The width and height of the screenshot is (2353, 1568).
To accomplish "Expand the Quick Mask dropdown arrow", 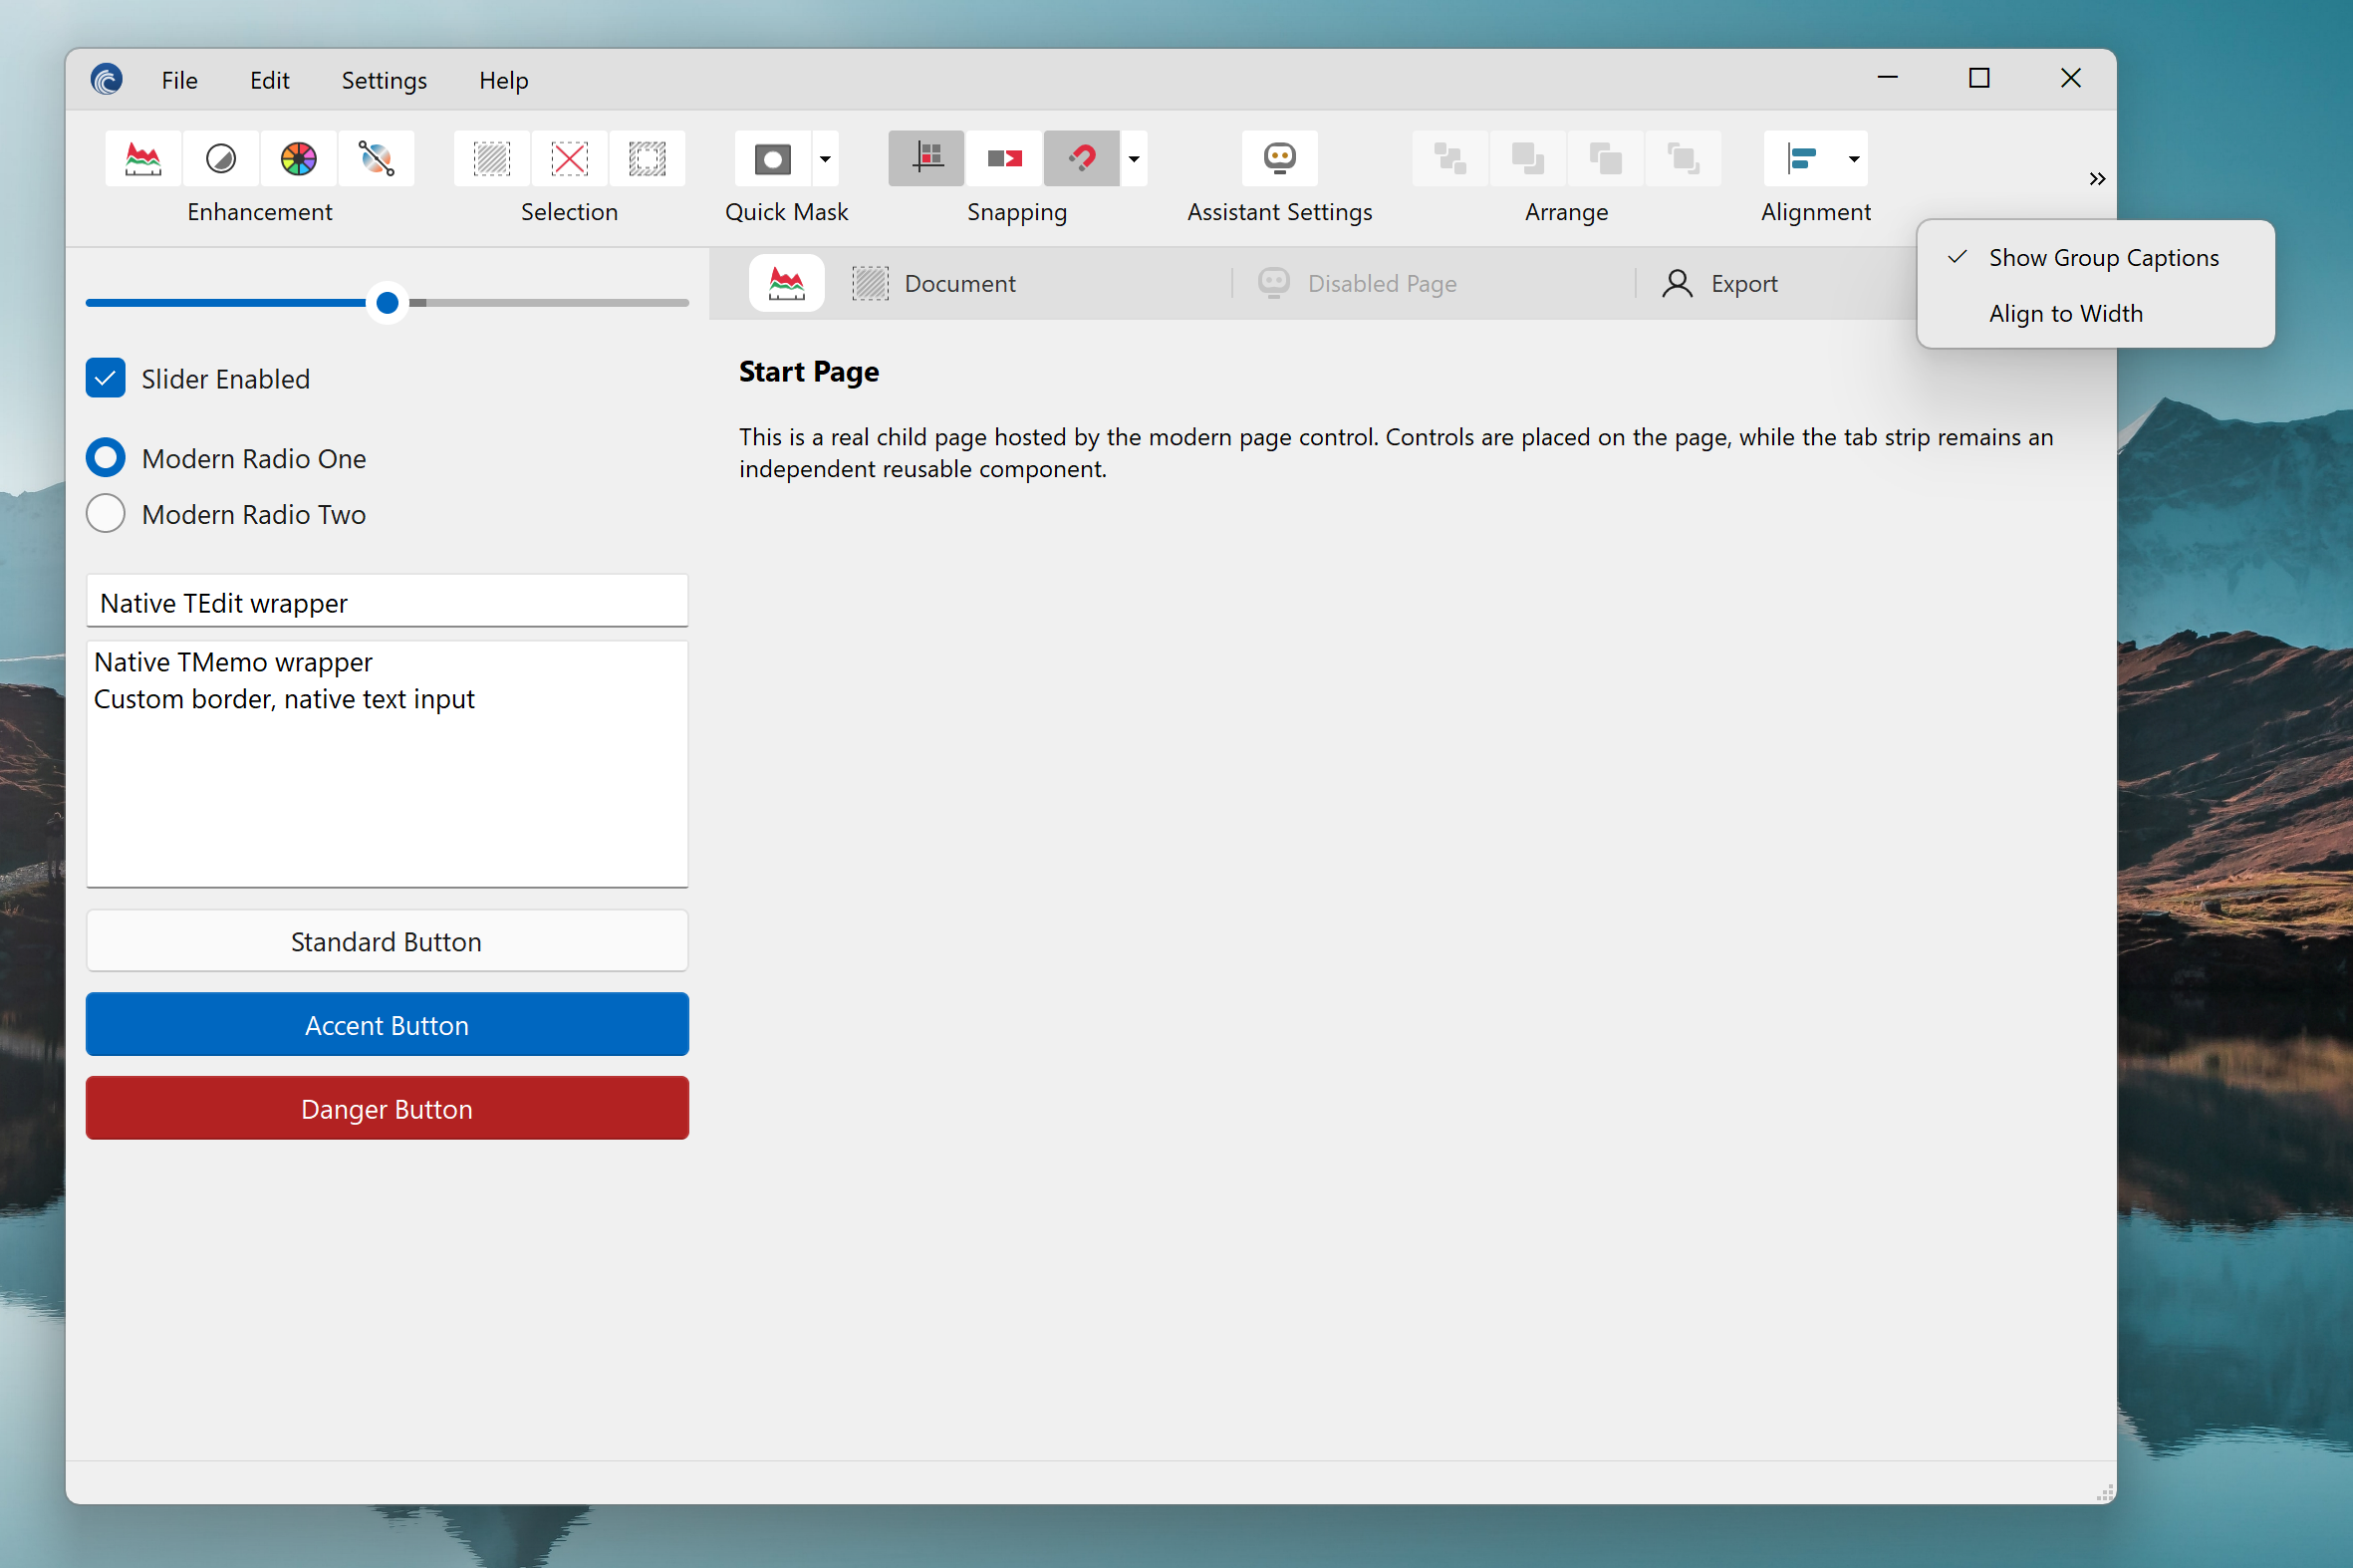I will pyautogui.click(x=825, y=158).
